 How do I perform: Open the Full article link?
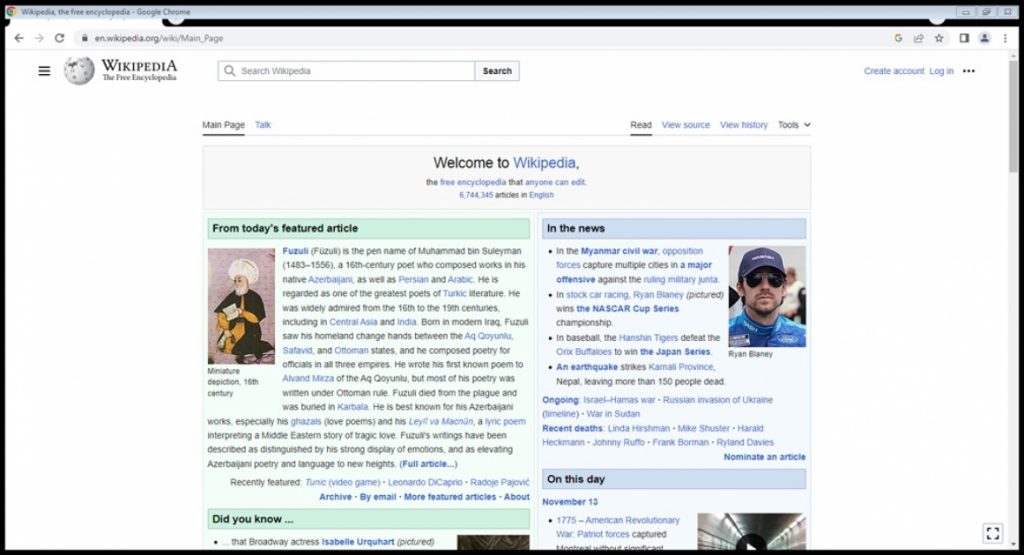tap(428, 464)
